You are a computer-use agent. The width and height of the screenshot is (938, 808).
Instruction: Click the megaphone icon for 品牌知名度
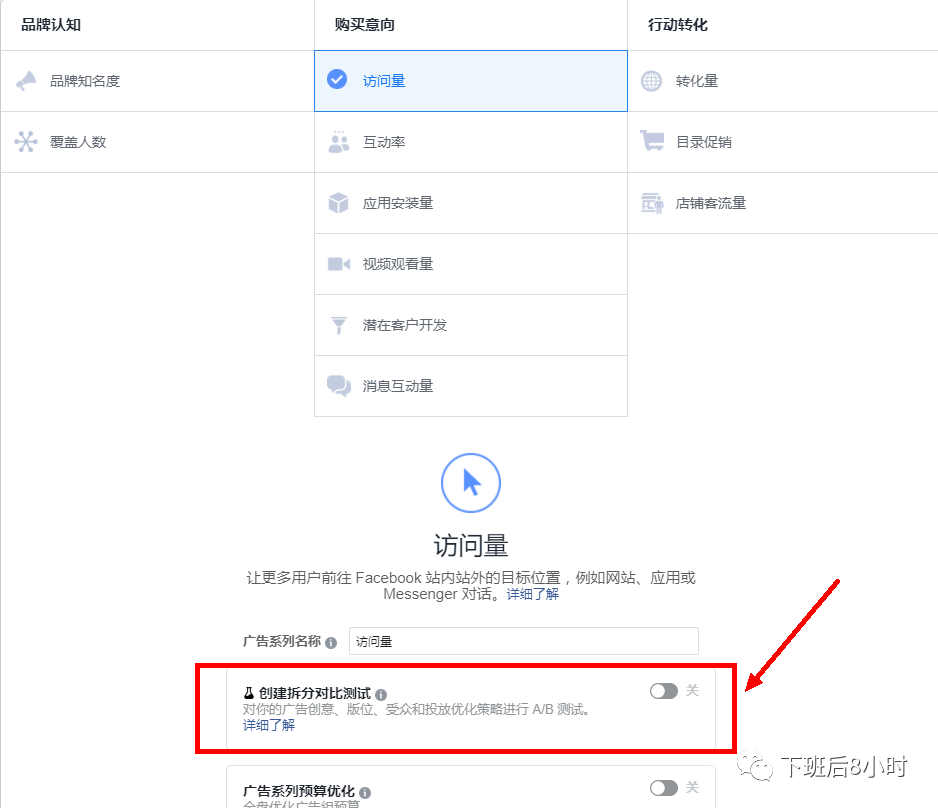point(26,81)
